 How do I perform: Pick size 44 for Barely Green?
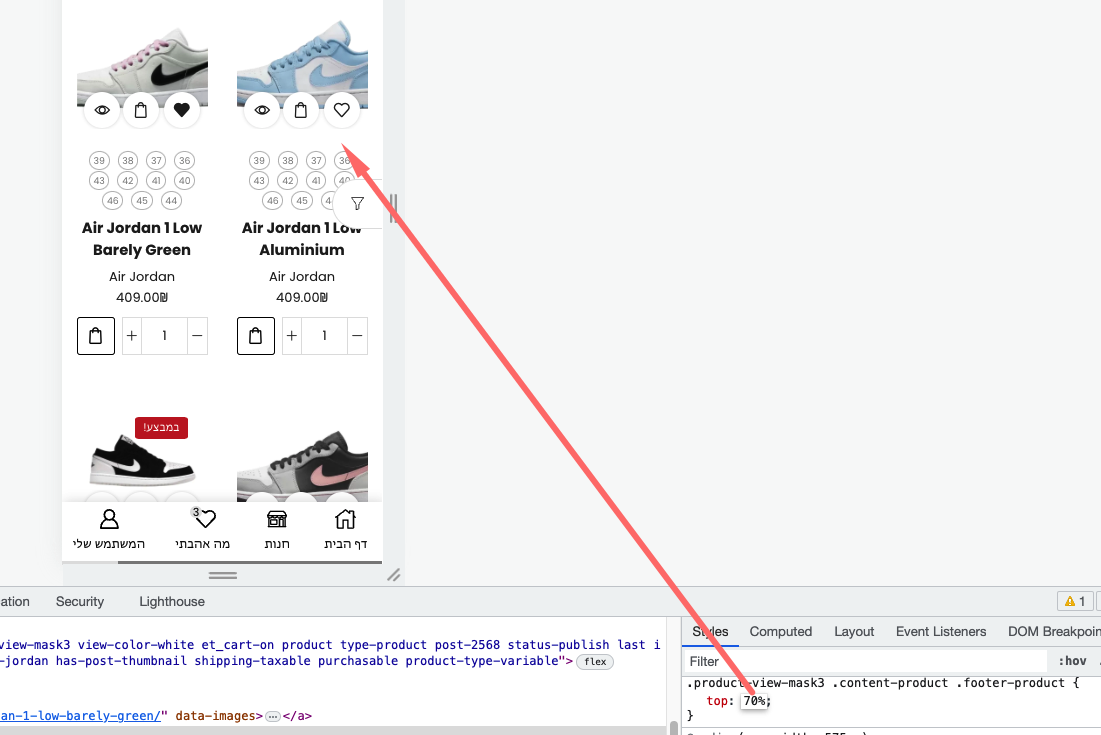click(x=171, y=201)
